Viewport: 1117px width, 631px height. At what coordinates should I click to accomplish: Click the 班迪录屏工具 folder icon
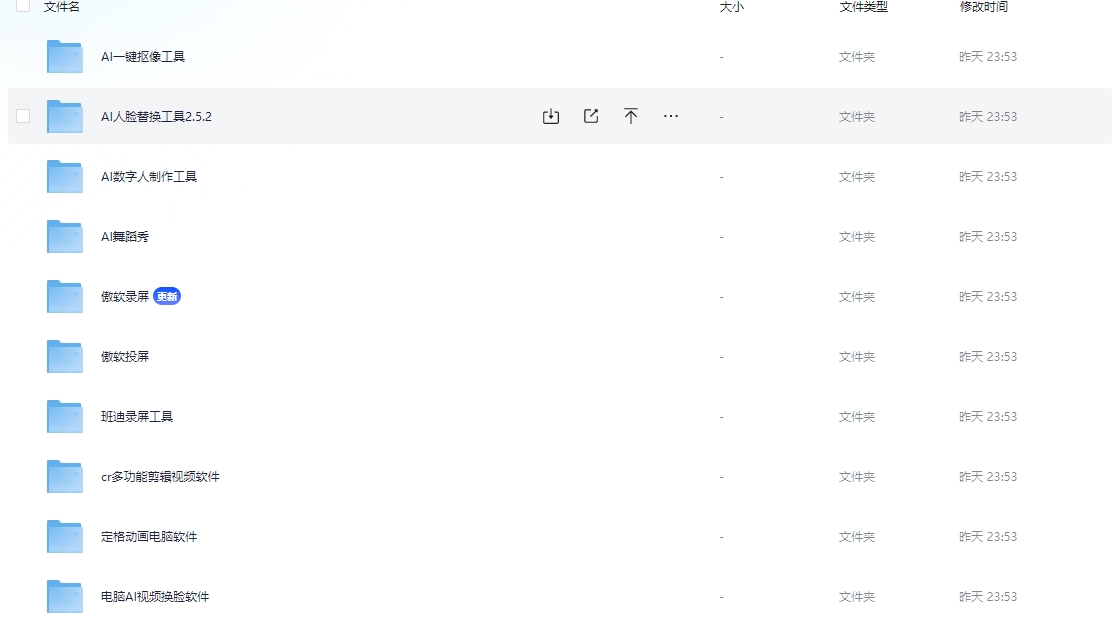tap(65, 417)
